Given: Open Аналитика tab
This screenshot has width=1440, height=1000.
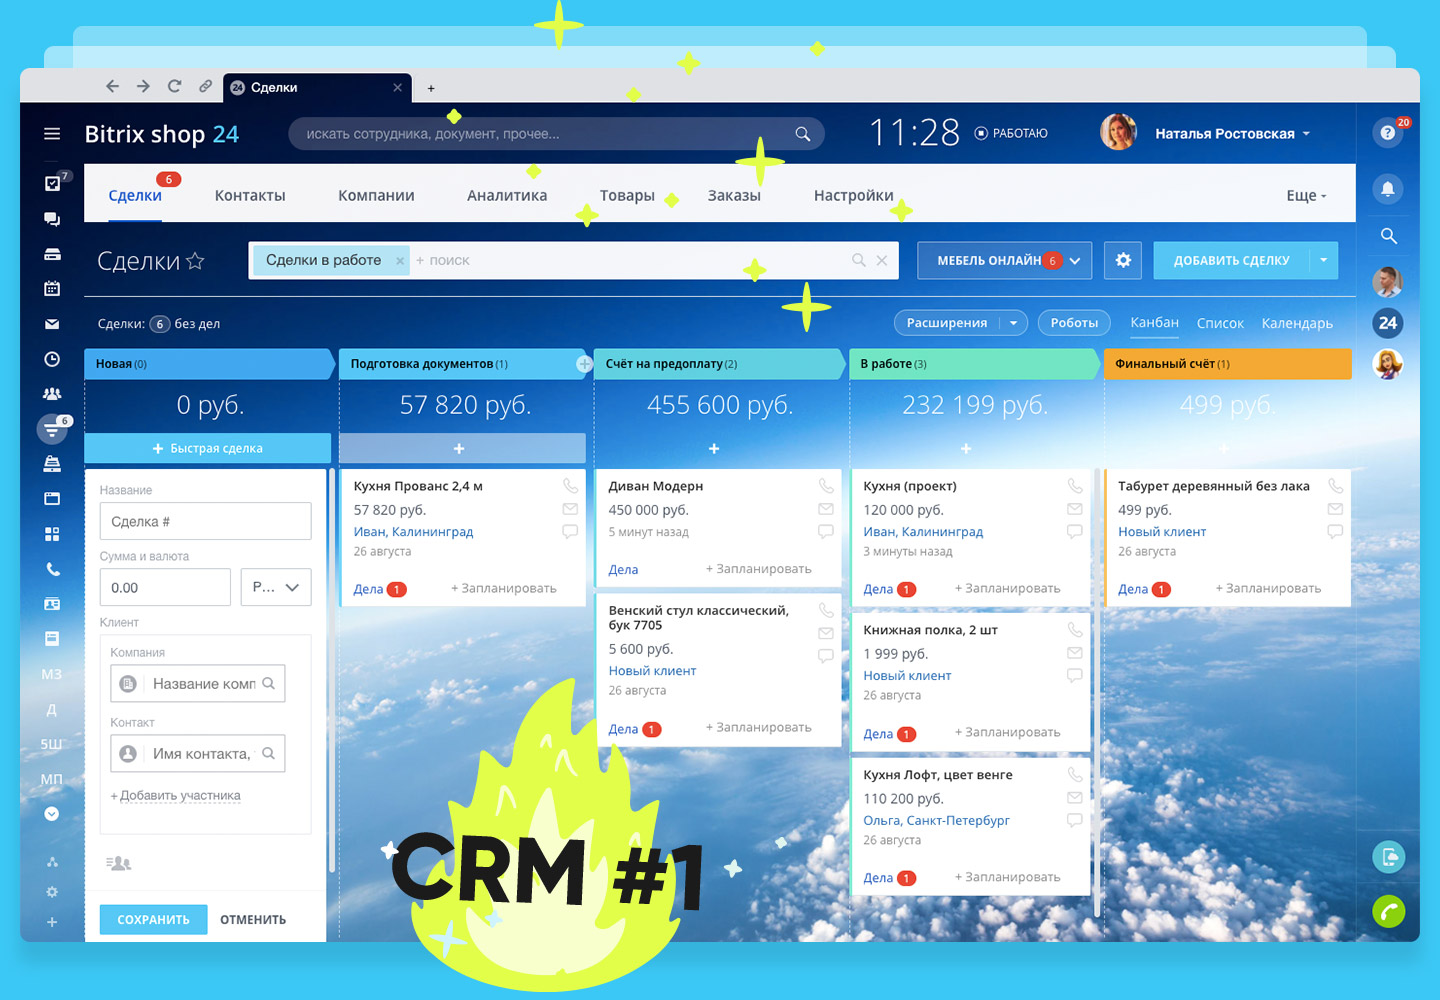Looking at the screenshot, I should (507, 196).
